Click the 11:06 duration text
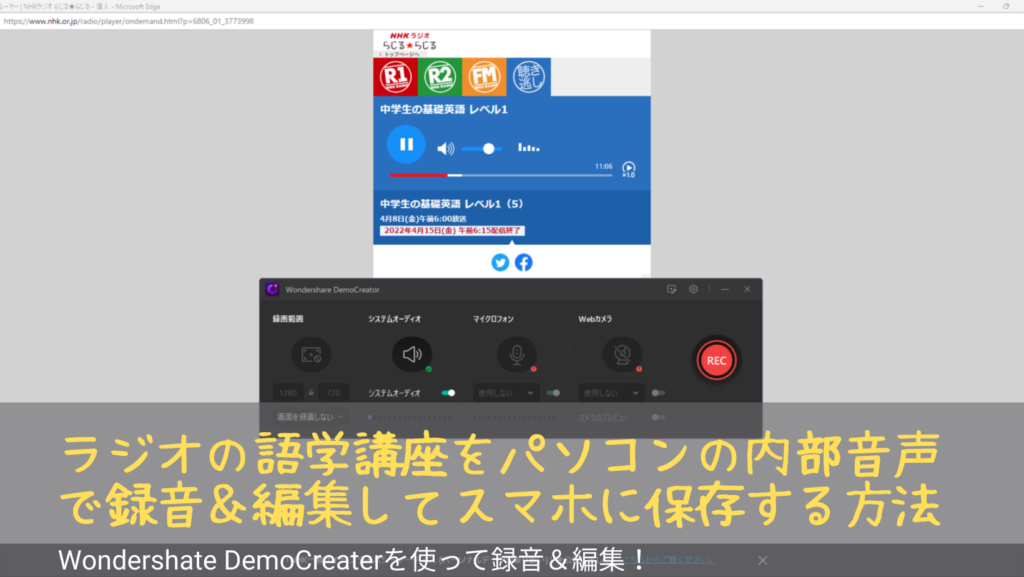 coord(603,166)
